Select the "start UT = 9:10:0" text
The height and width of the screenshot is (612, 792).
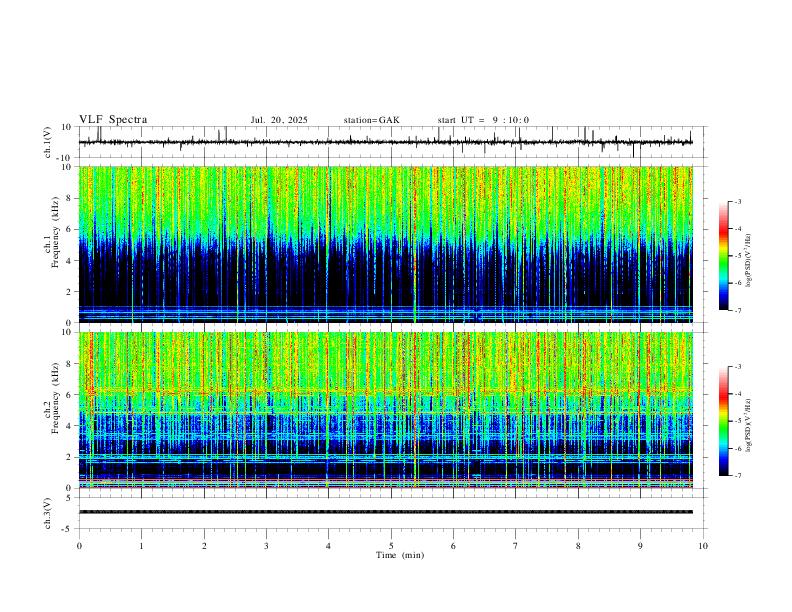tap(483, 120)
